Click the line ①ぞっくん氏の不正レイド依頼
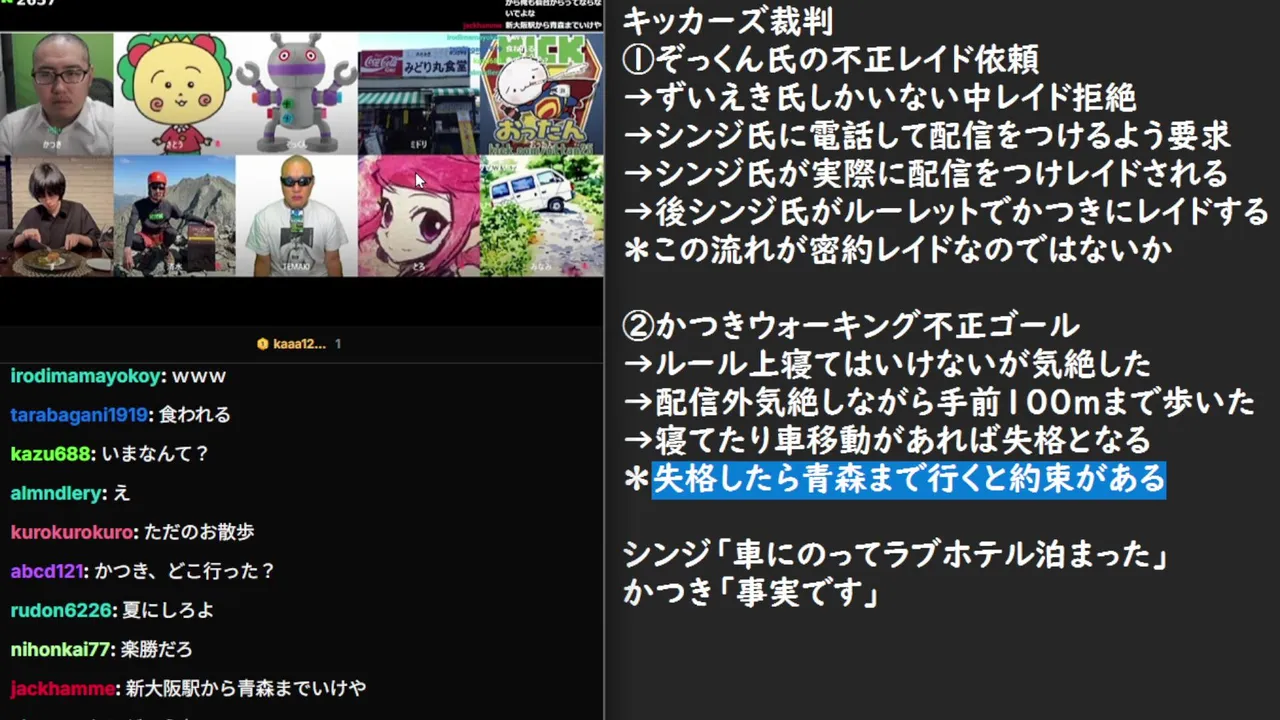 pos(830,59)
